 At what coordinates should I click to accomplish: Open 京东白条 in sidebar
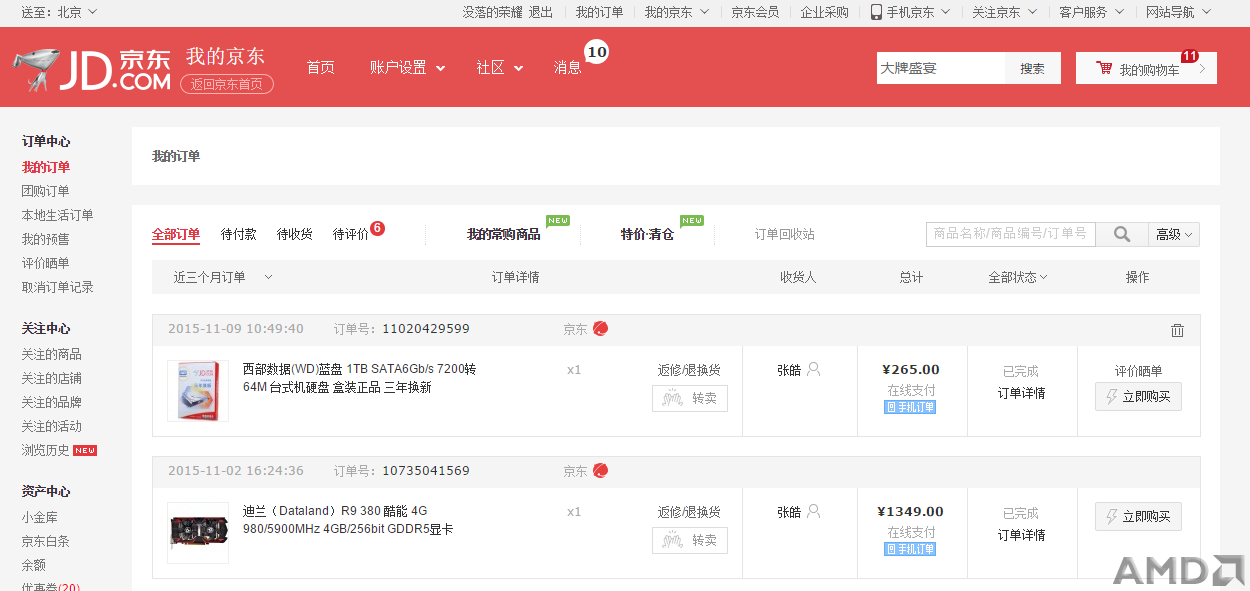pyautogui.click(x=46, y=541)
